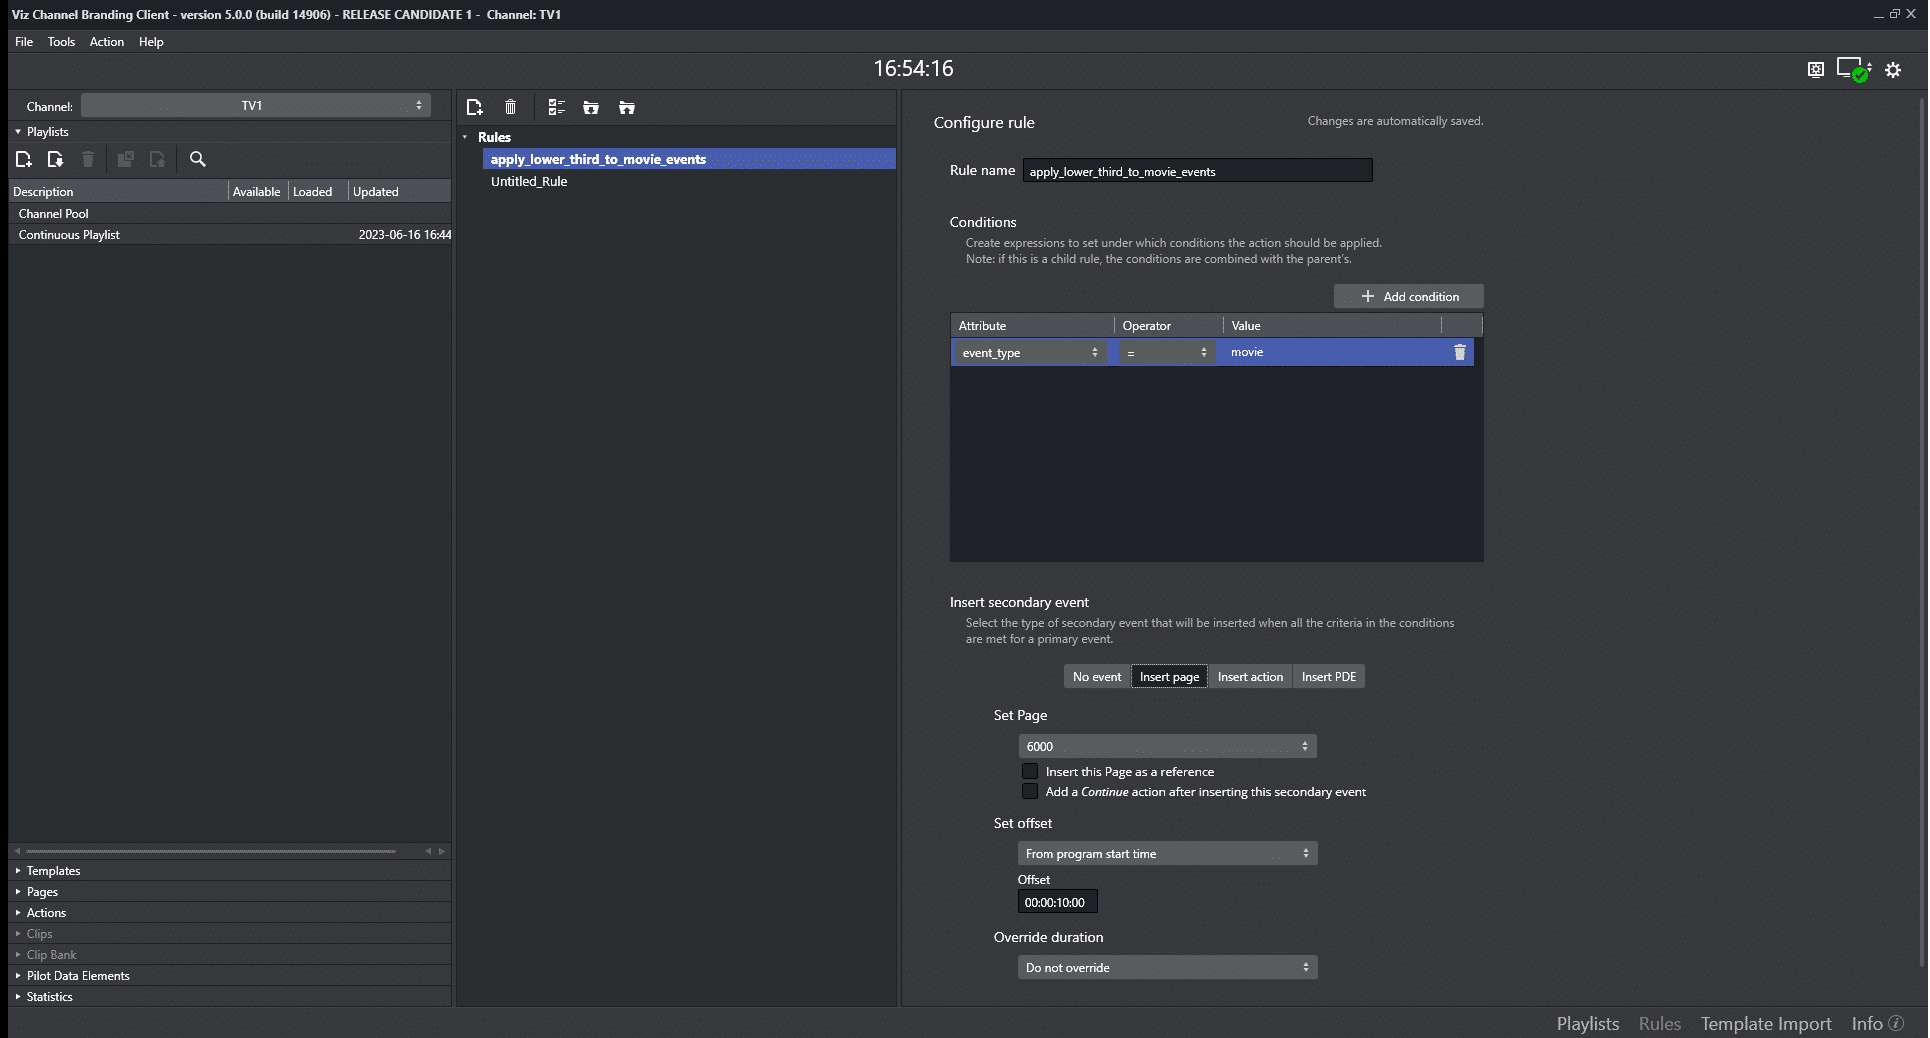Click the create new playlist icon
Viewport: 1930px width, 1038px height.
(x=24, y=159)
